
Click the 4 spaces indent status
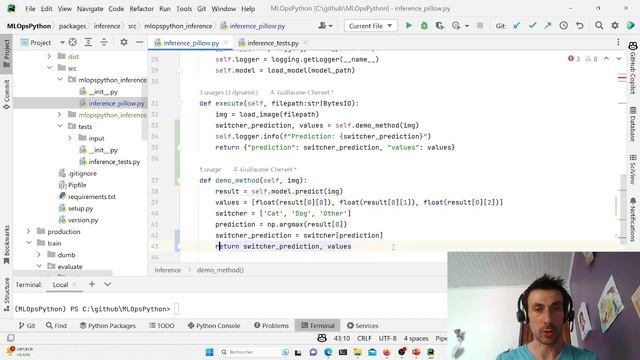[416, 338]
